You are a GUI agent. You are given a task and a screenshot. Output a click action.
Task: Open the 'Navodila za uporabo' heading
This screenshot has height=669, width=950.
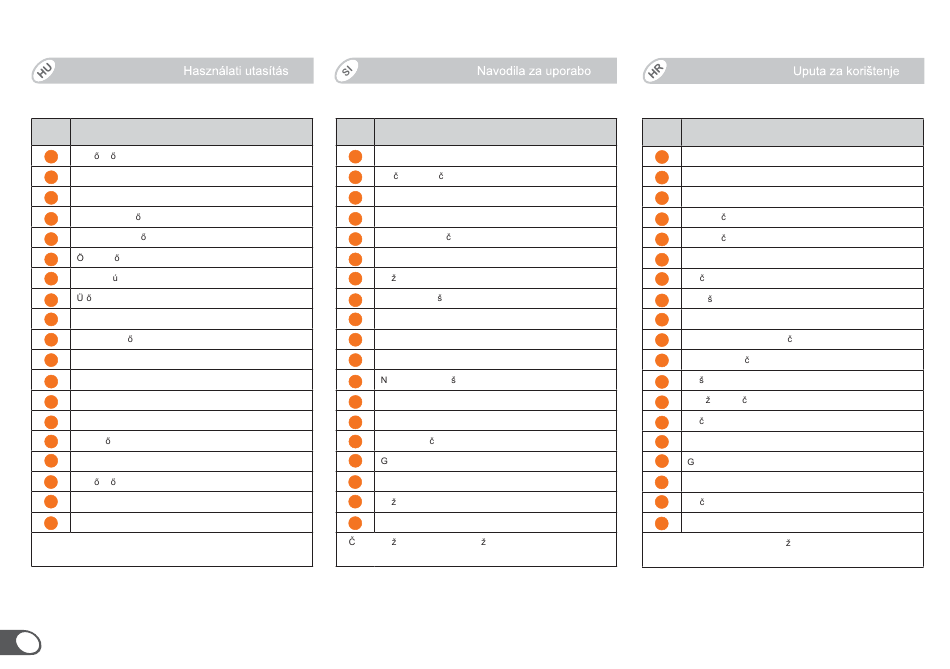(x=534, y=71)
